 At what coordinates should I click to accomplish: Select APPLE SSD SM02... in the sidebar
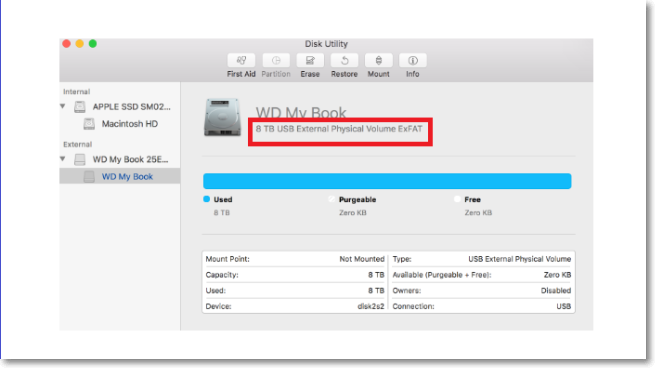click(132, 107)
